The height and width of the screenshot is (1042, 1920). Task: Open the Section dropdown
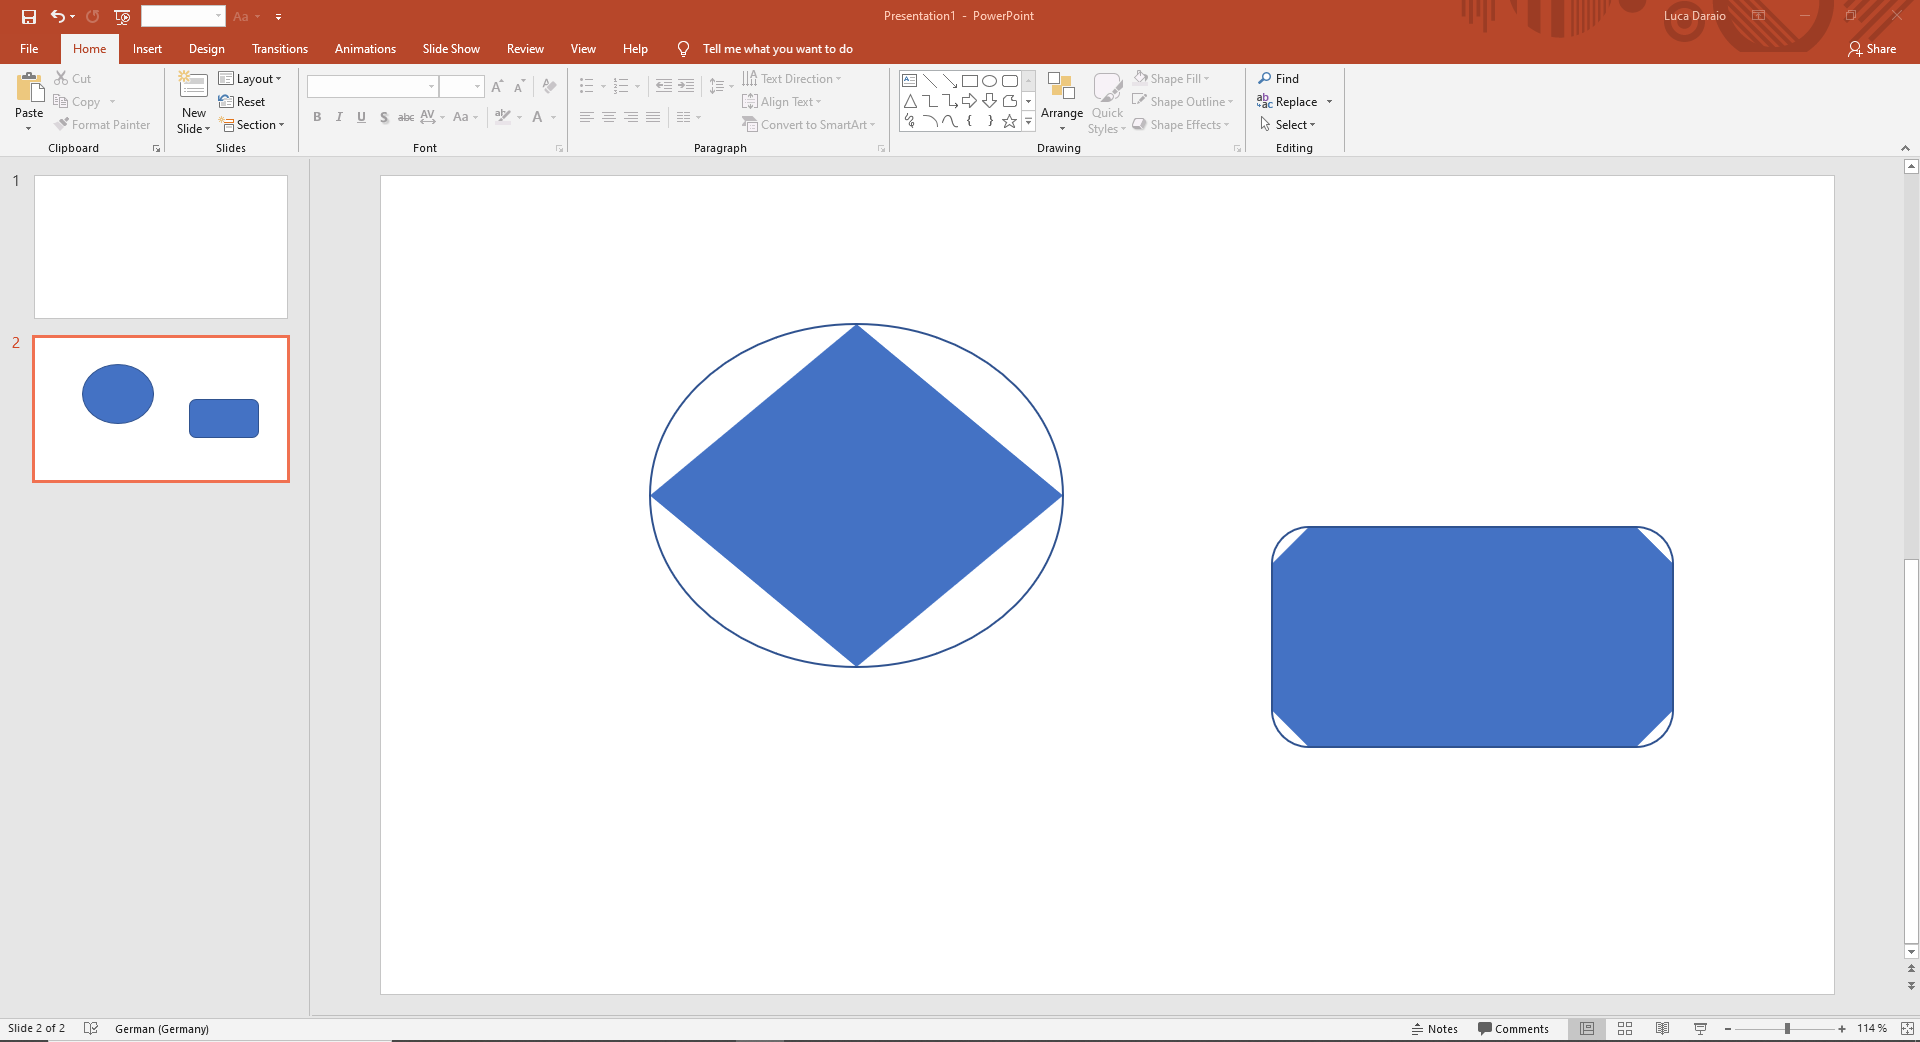point(252,125)
